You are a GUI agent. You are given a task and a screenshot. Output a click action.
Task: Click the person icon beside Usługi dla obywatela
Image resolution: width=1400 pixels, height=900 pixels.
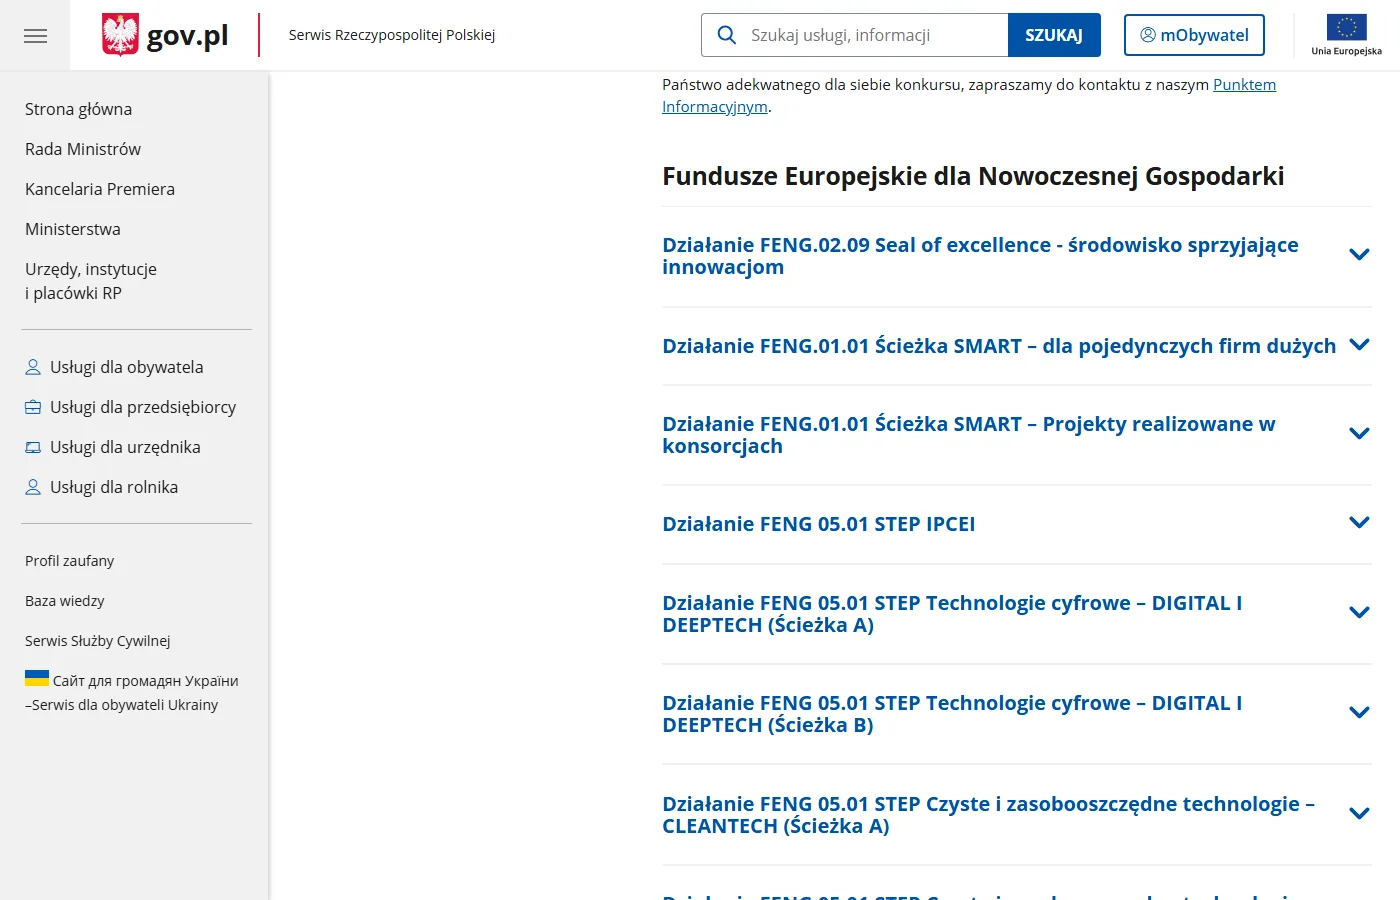[x=33, y=367]
